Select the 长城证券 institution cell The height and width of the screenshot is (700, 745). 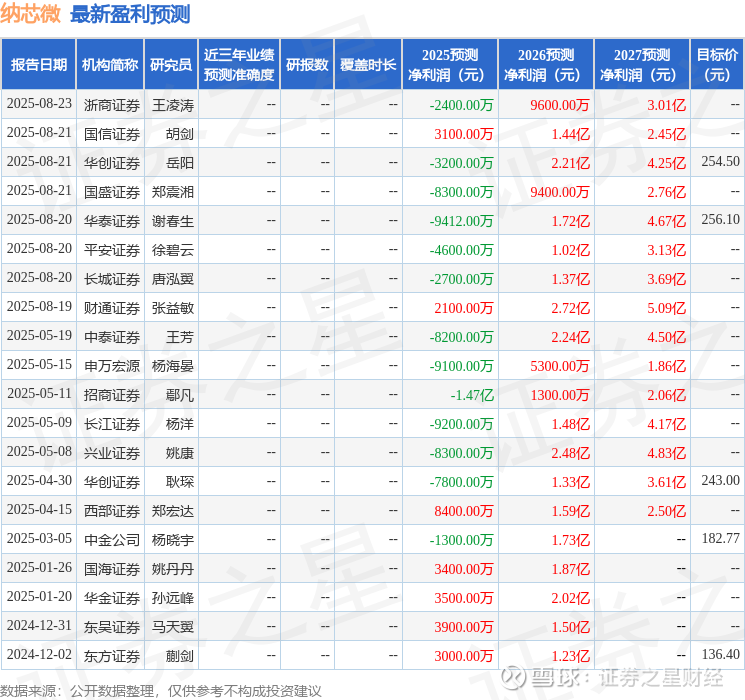click(x=112, y=279)
